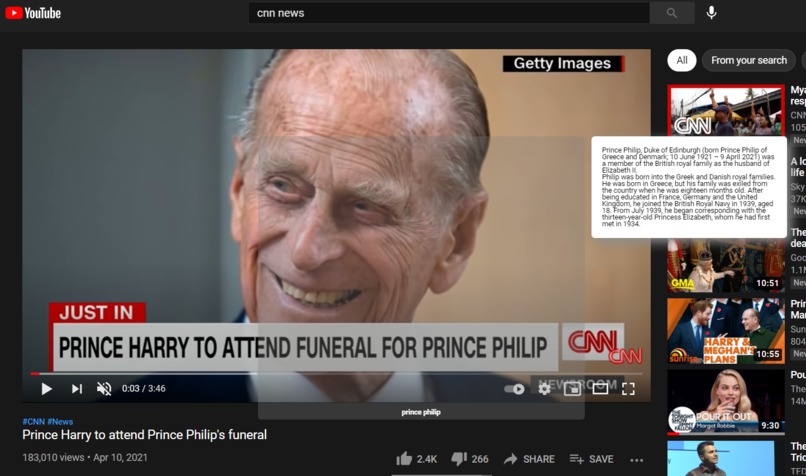Like the video with thumbs up
Viewport: 806px width, 476px height.
click(416, 459)
